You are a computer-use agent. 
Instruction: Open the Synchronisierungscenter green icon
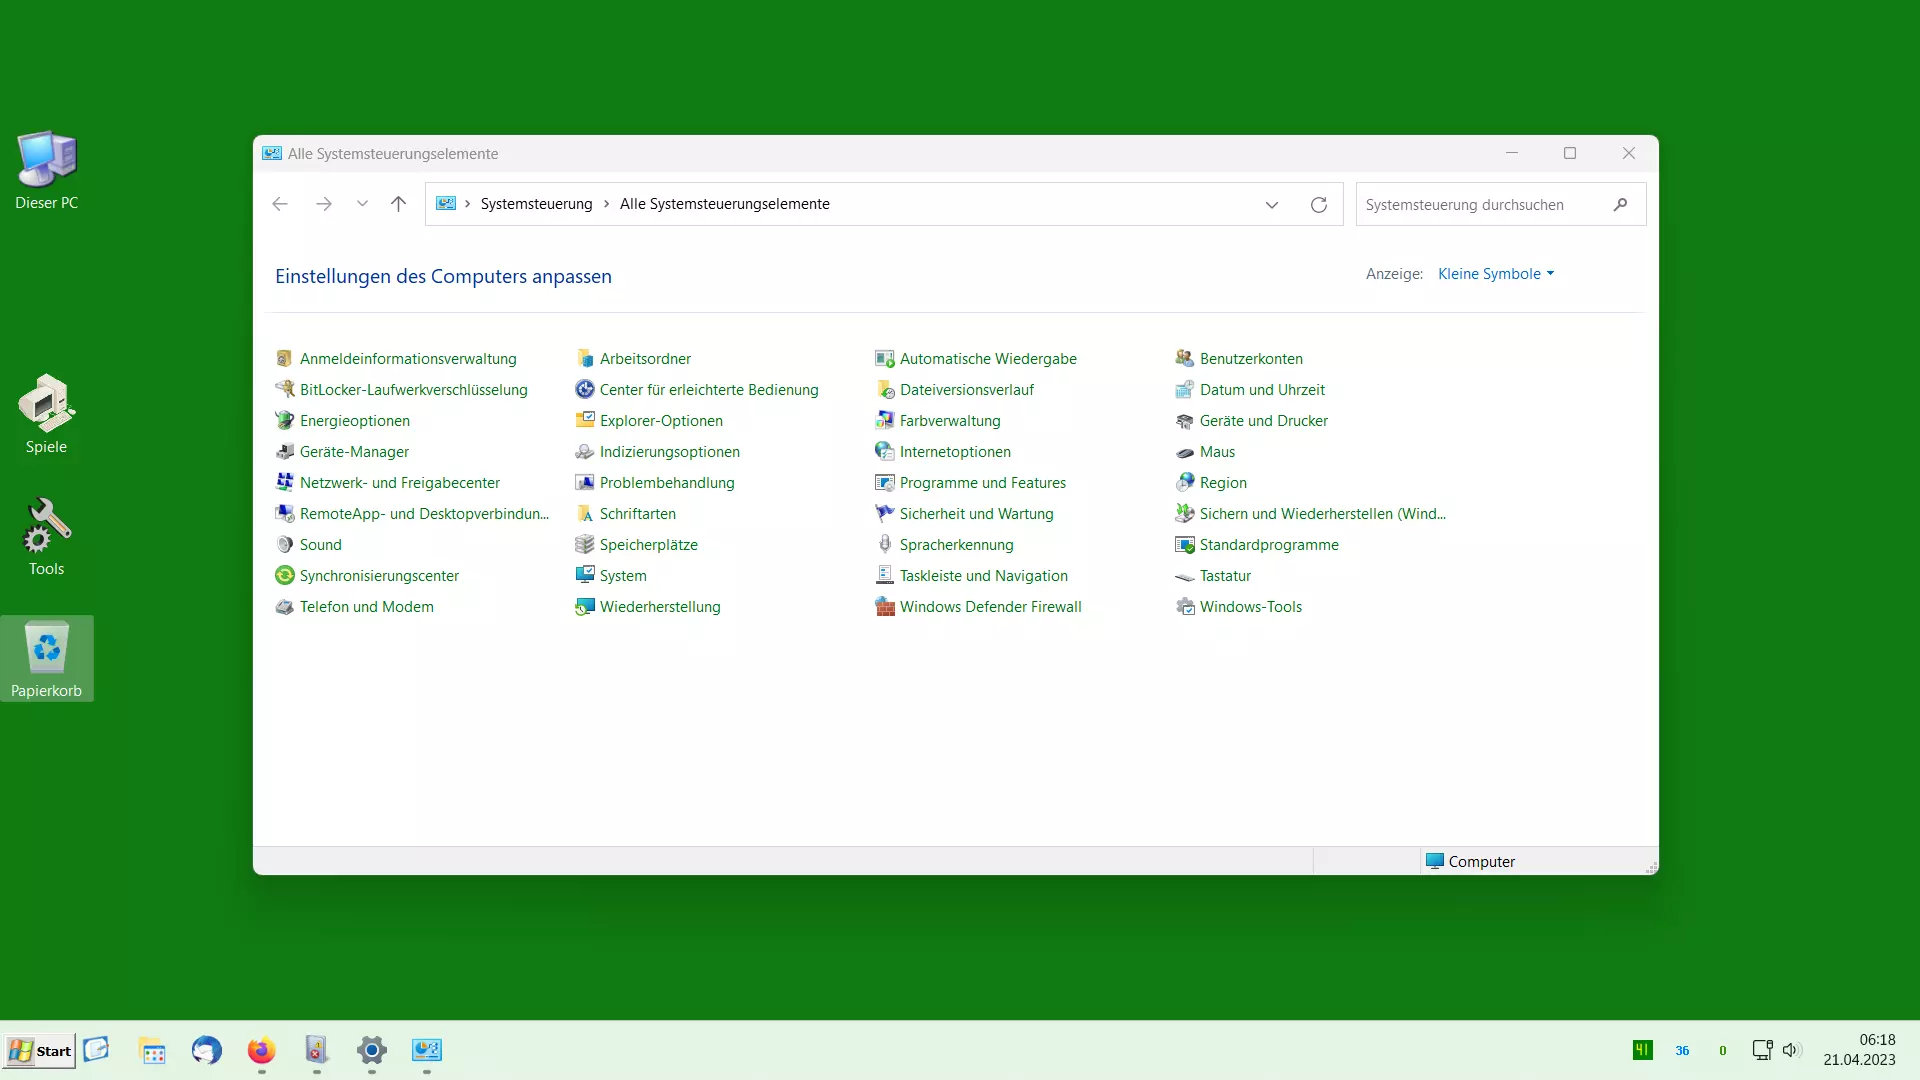[284, 575]
